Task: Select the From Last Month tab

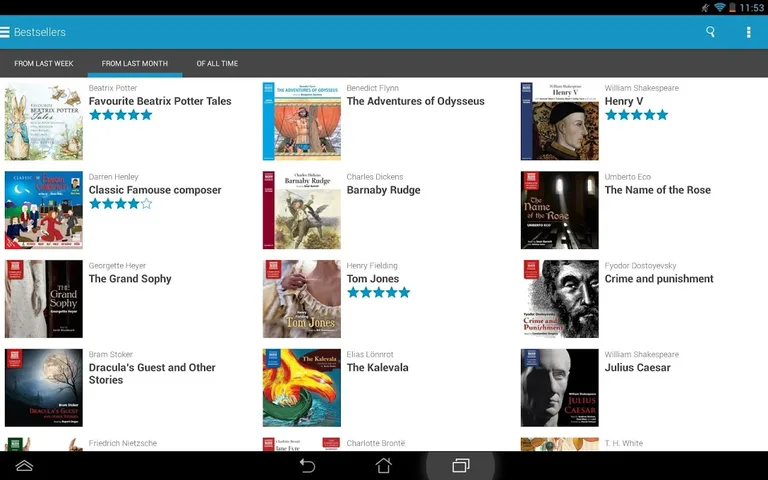Action: (x=135, y=64)
